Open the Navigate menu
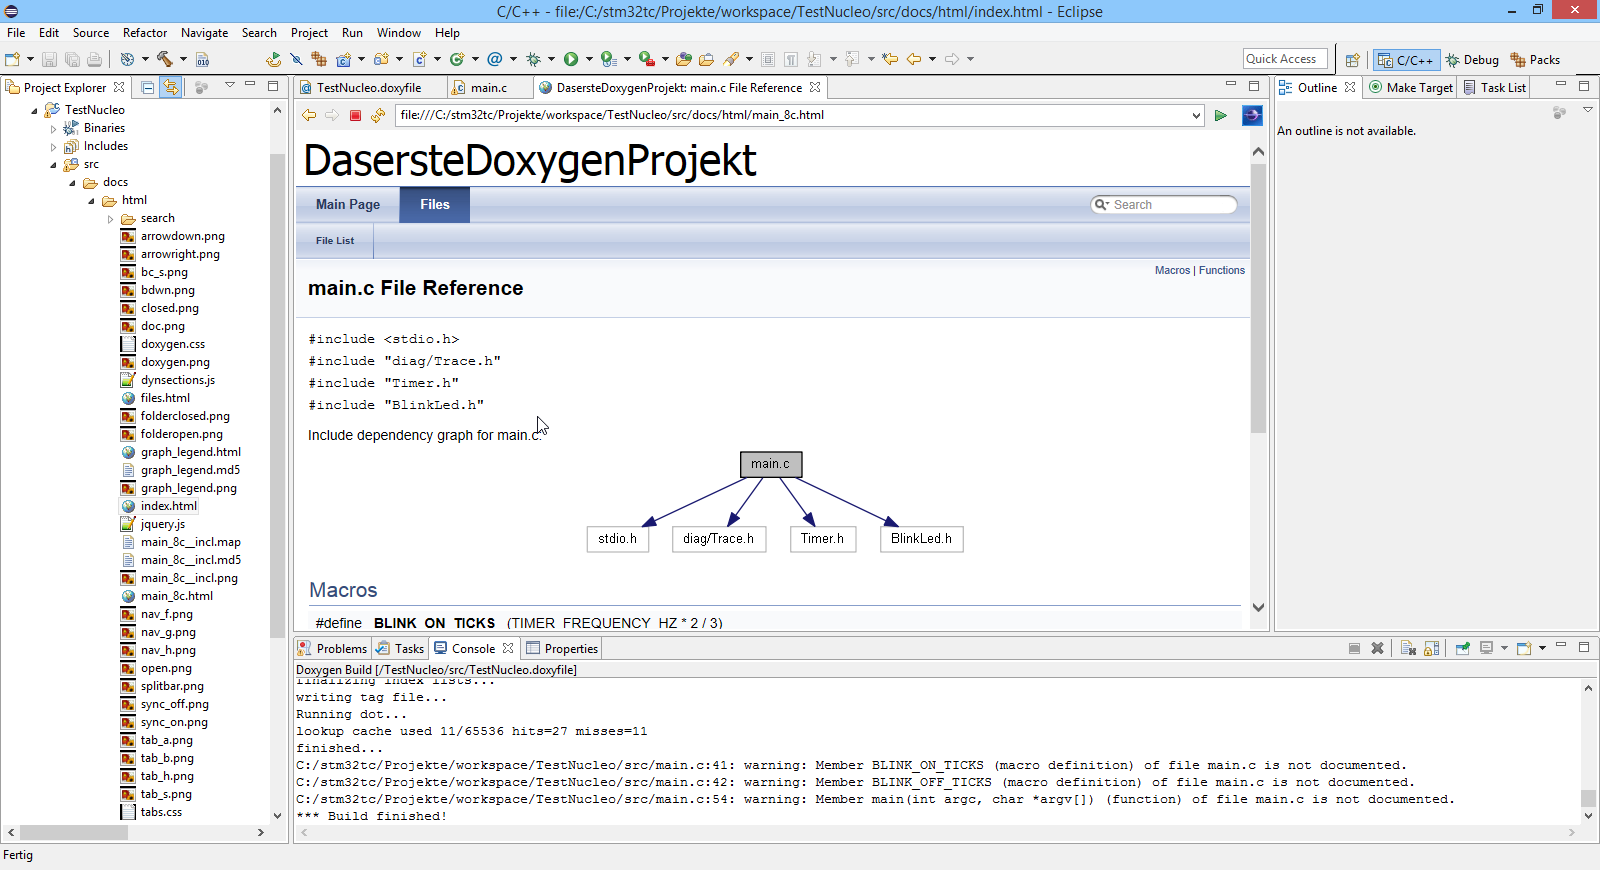1600x870 pixels. [204, 33]
